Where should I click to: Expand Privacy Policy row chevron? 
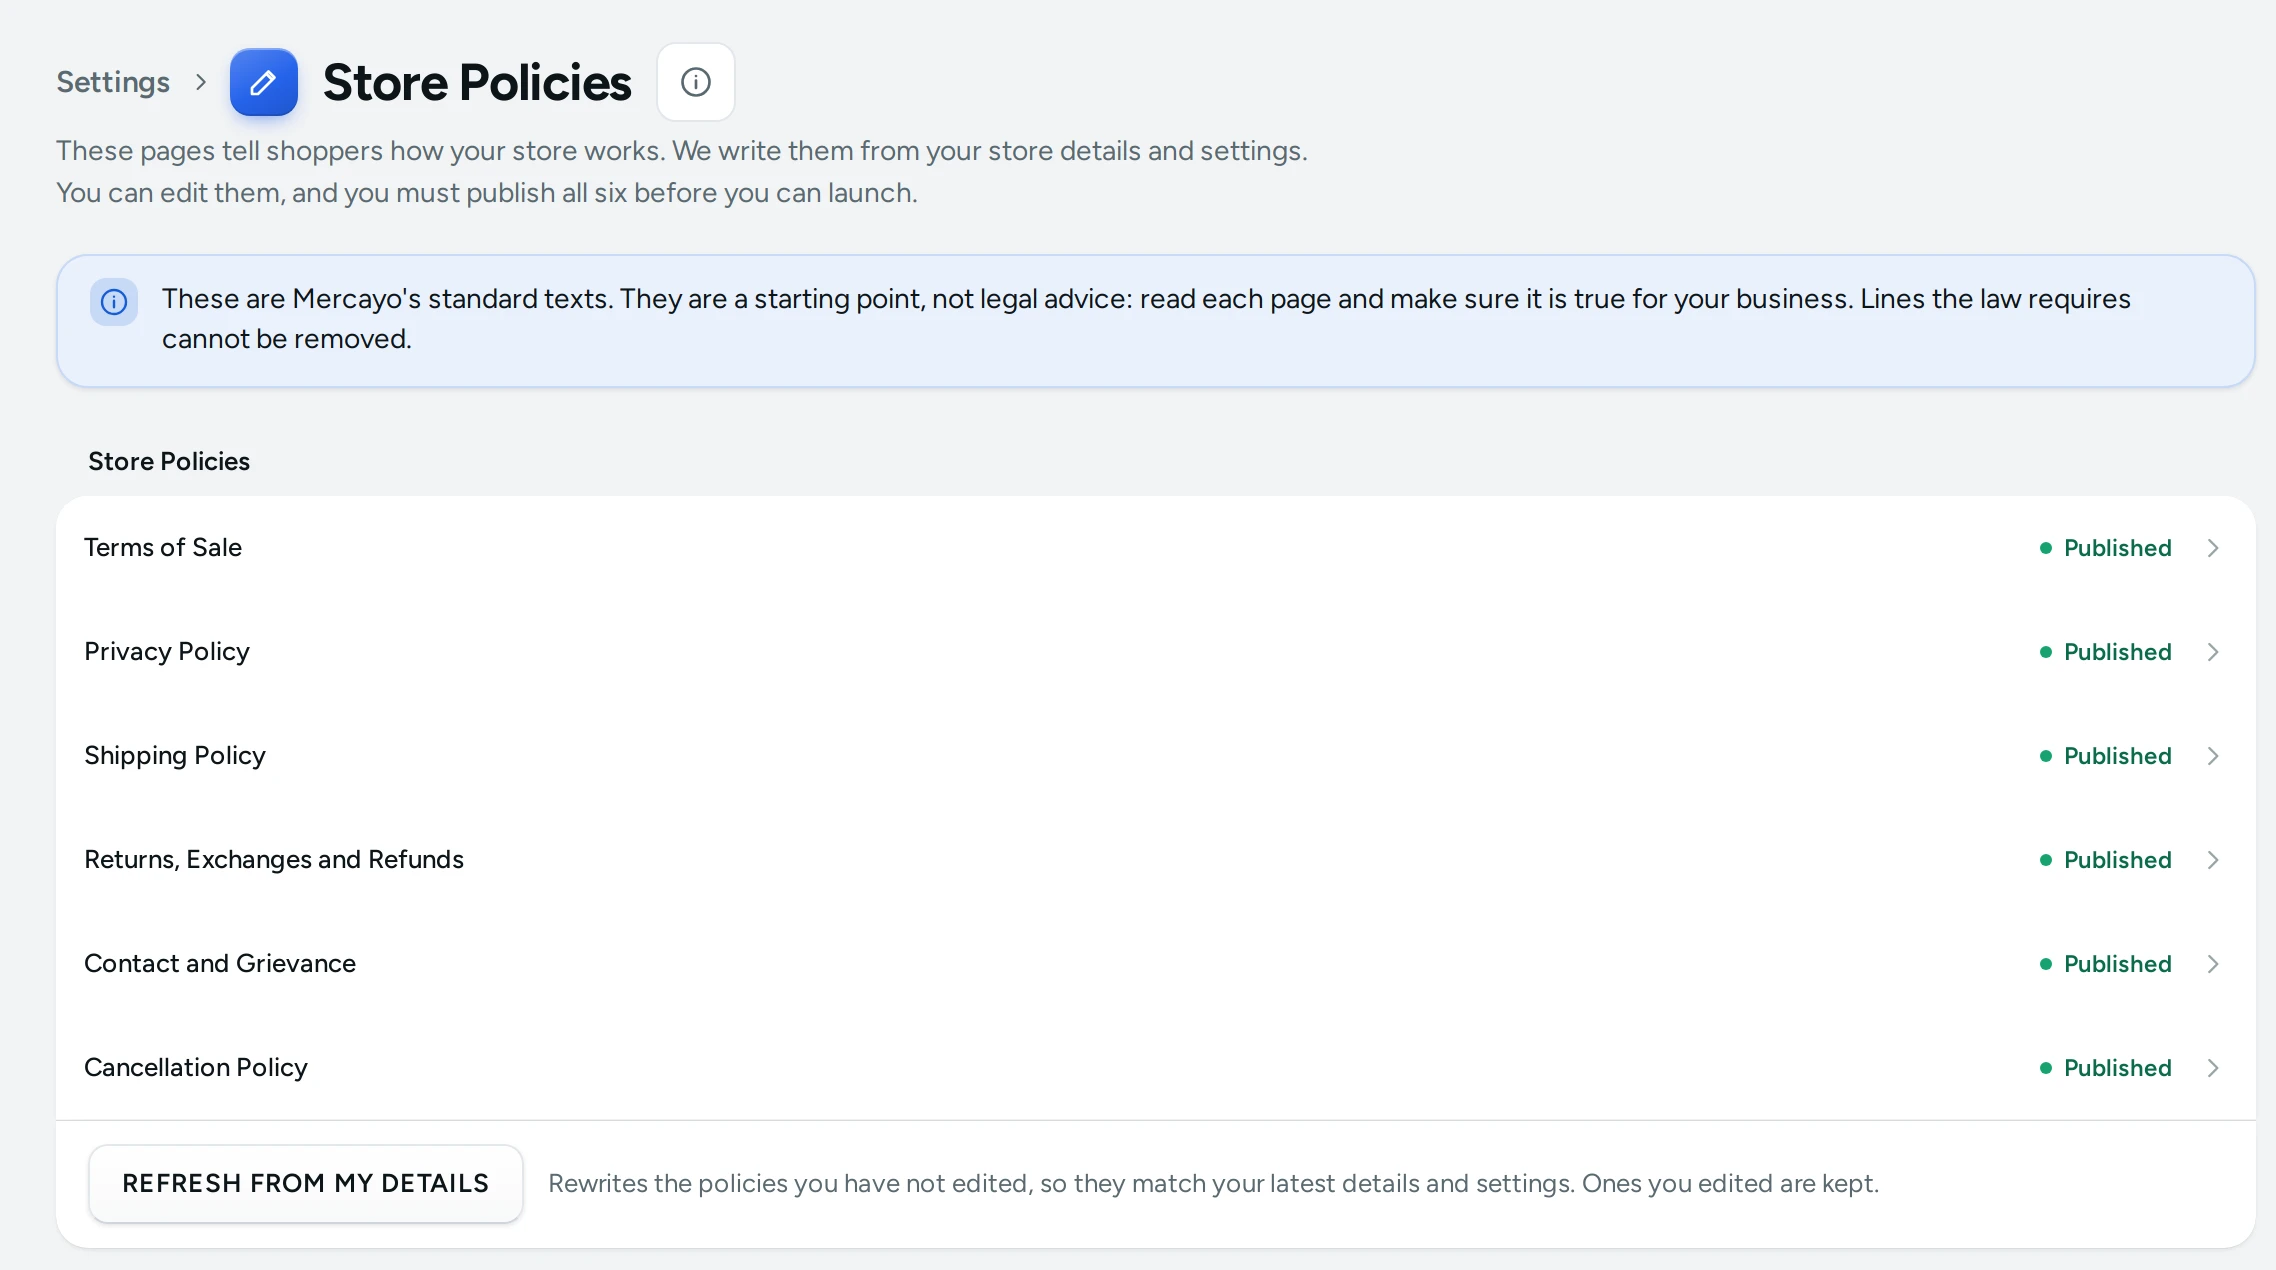[x=2213, y=652]
